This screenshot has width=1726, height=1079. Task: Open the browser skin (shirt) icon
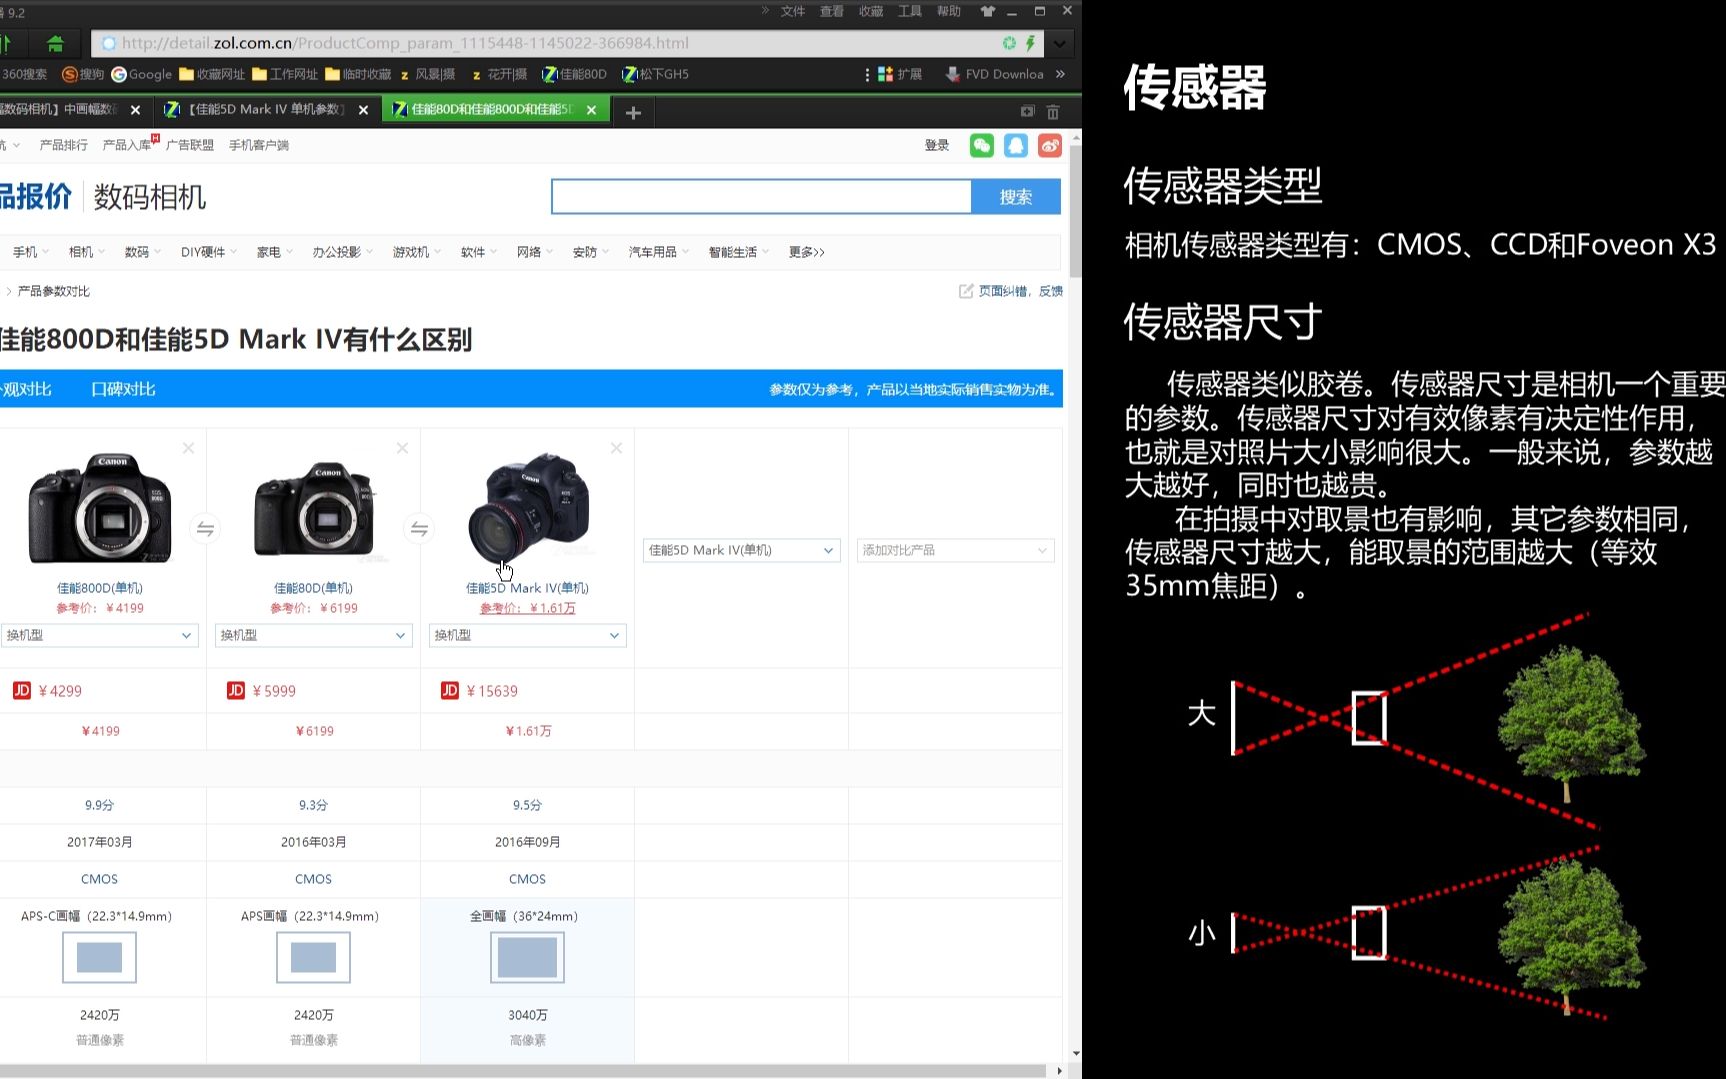click(x=987, y=11)
